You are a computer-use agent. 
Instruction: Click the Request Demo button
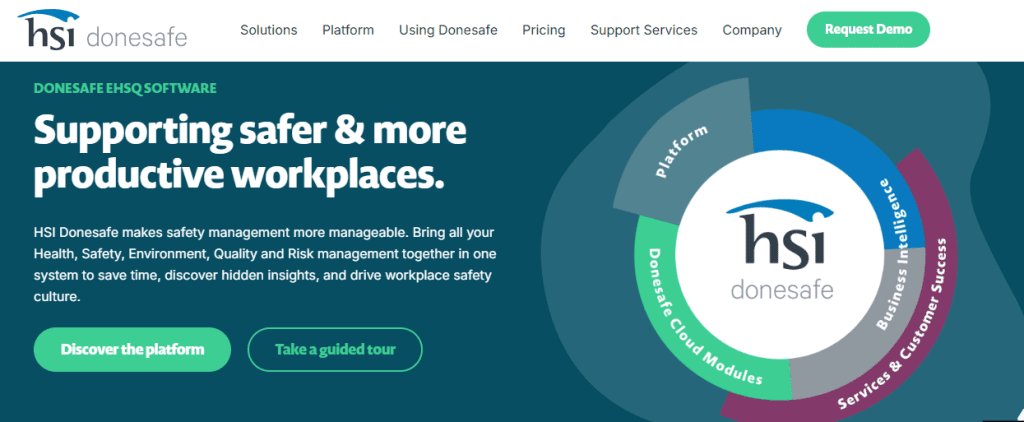(868, 29)
